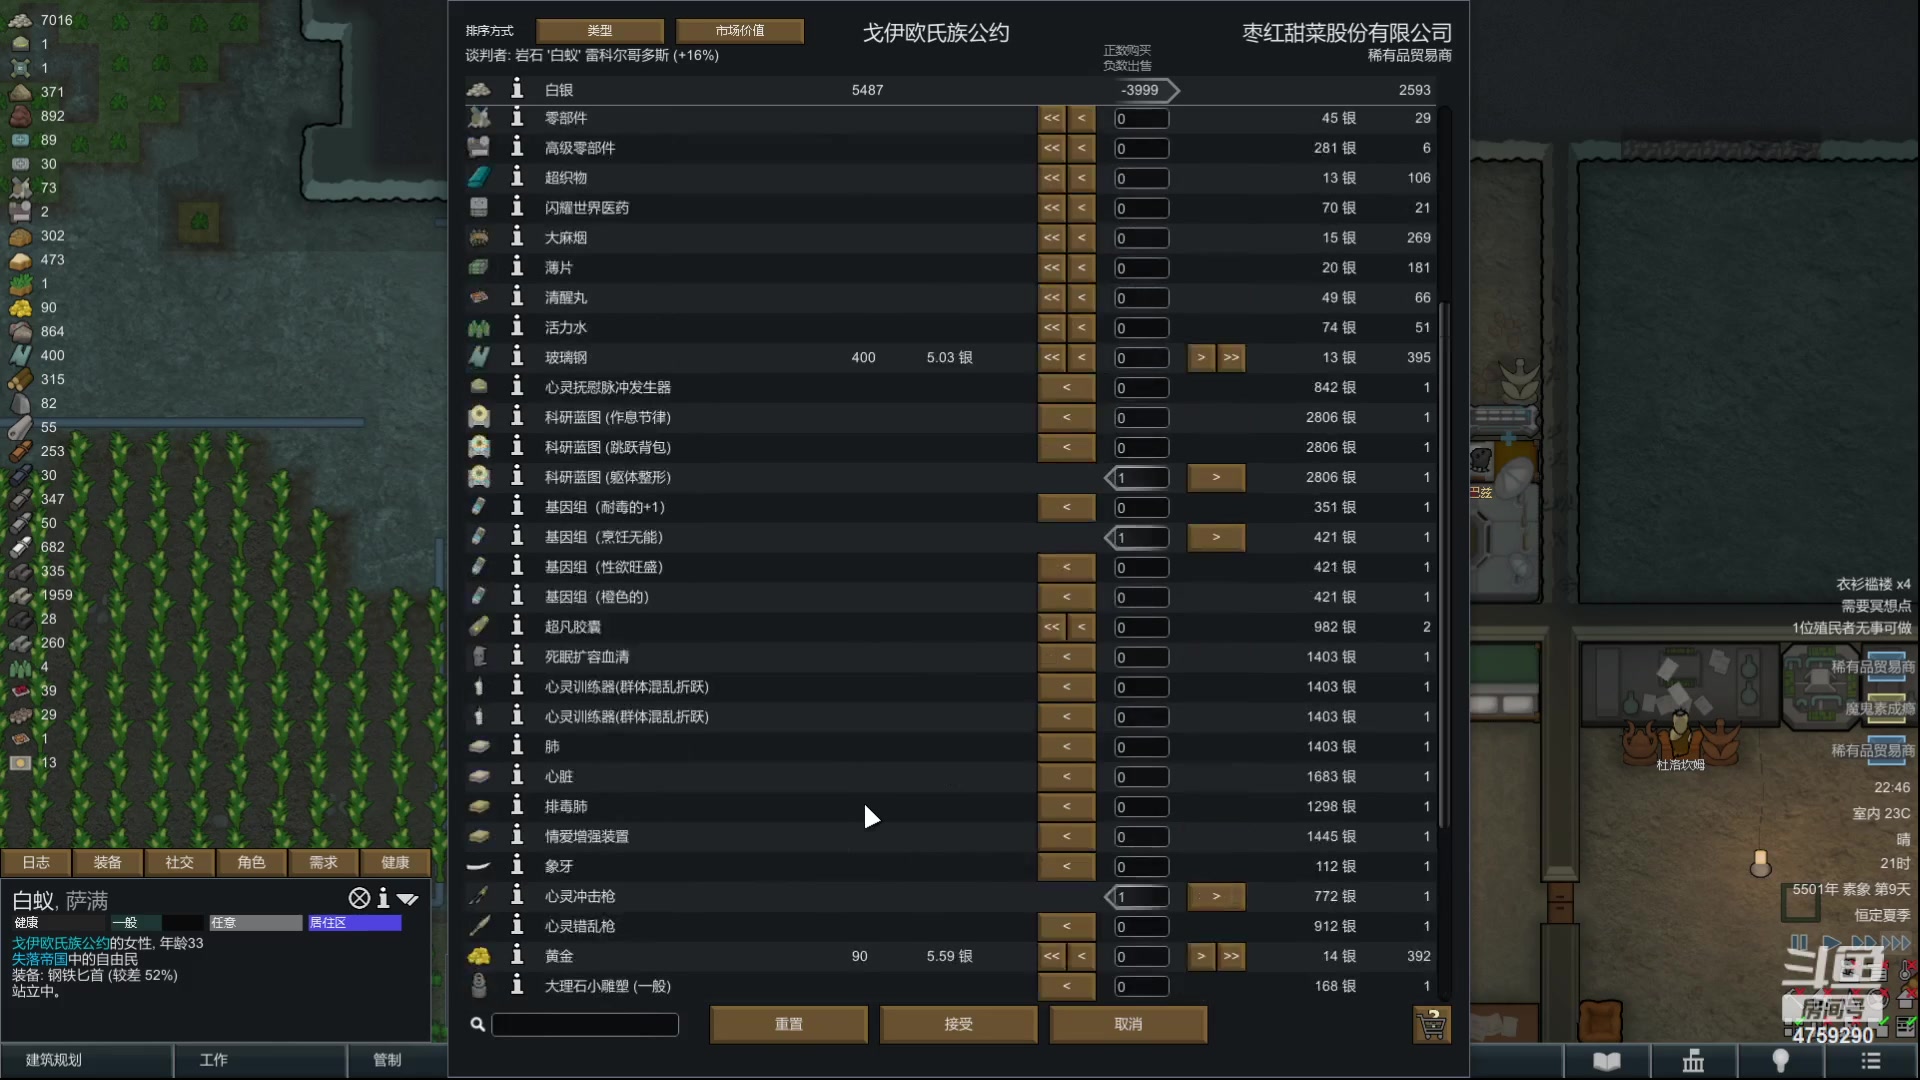The image size is (1920, 1080).
Task: Open info for 黄金 item
Action: coord(517,956)
